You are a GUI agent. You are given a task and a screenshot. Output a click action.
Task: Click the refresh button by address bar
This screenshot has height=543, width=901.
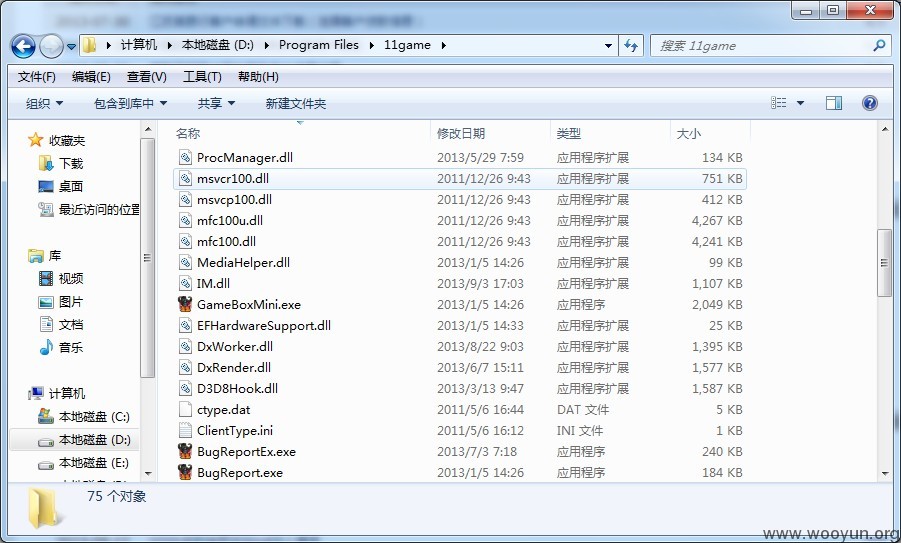(631, 46)
